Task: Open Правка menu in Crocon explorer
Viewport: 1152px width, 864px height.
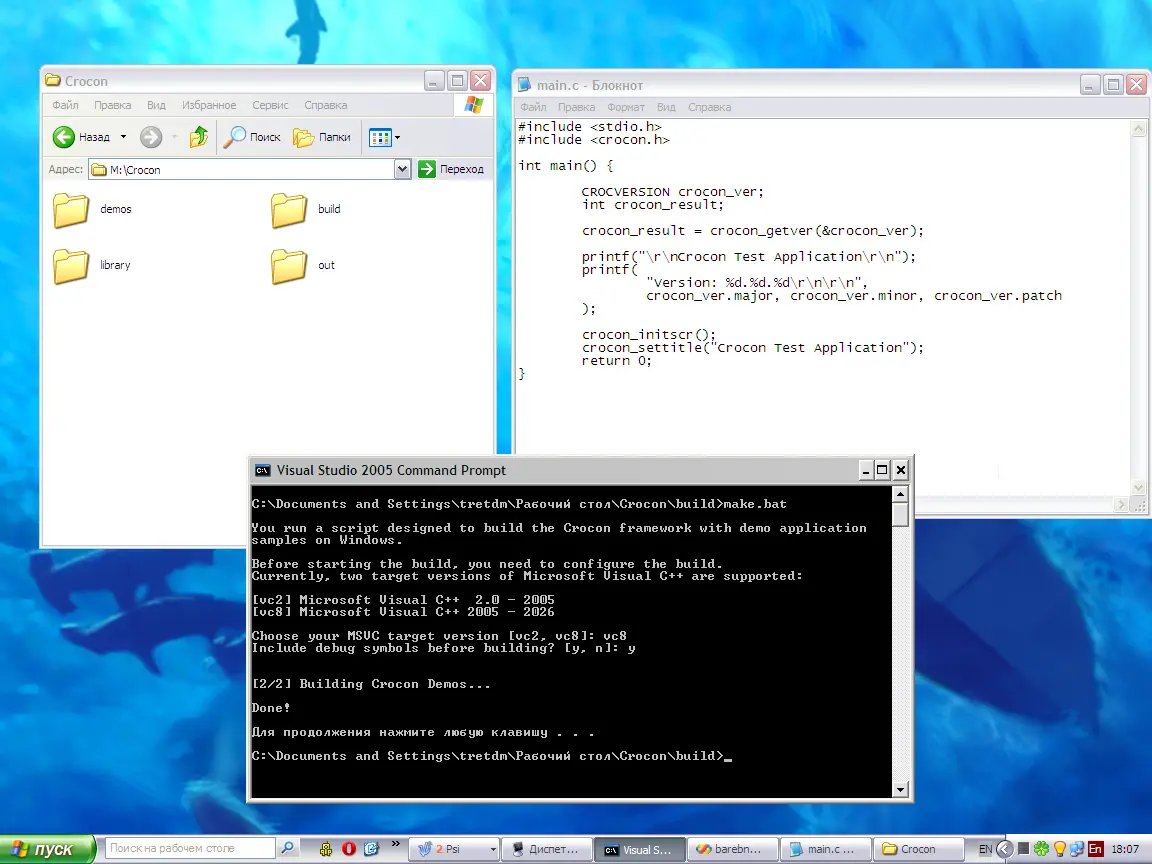Action: (x=112, y=105)
